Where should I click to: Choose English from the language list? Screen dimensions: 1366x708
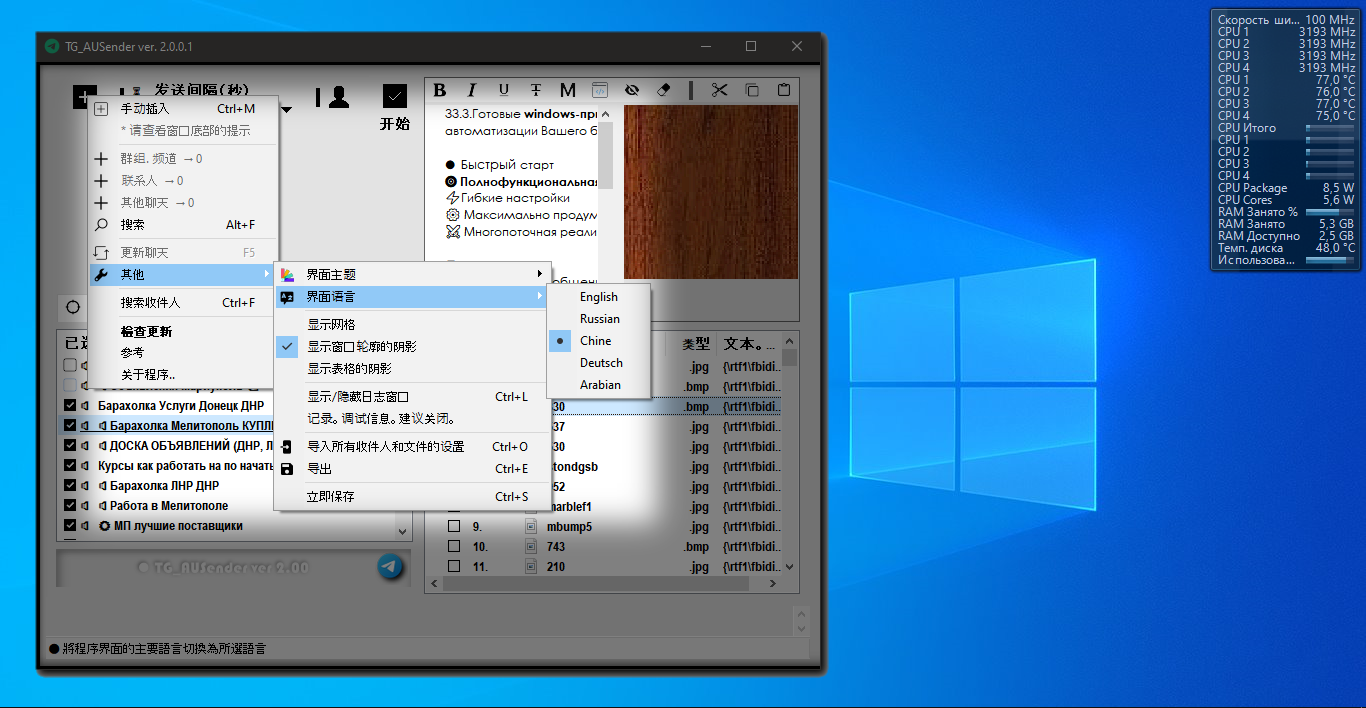tap(598, 297)
